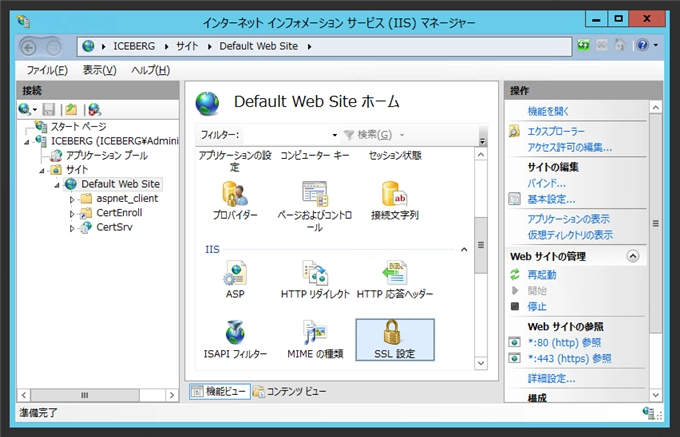Click the stop loading toolbar icon
680x437 pixels.
[602, 45]
